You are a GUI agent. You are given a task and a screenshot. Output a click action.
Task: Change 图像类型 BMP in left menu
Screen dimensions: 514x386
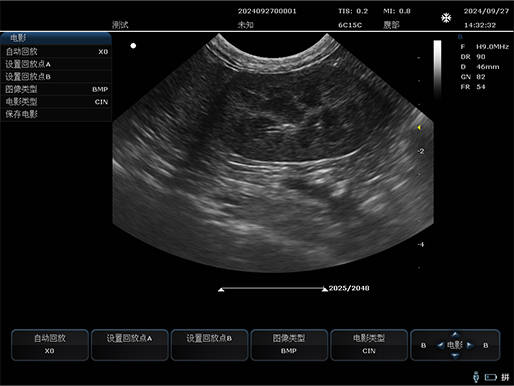click(x=56, y=89)
